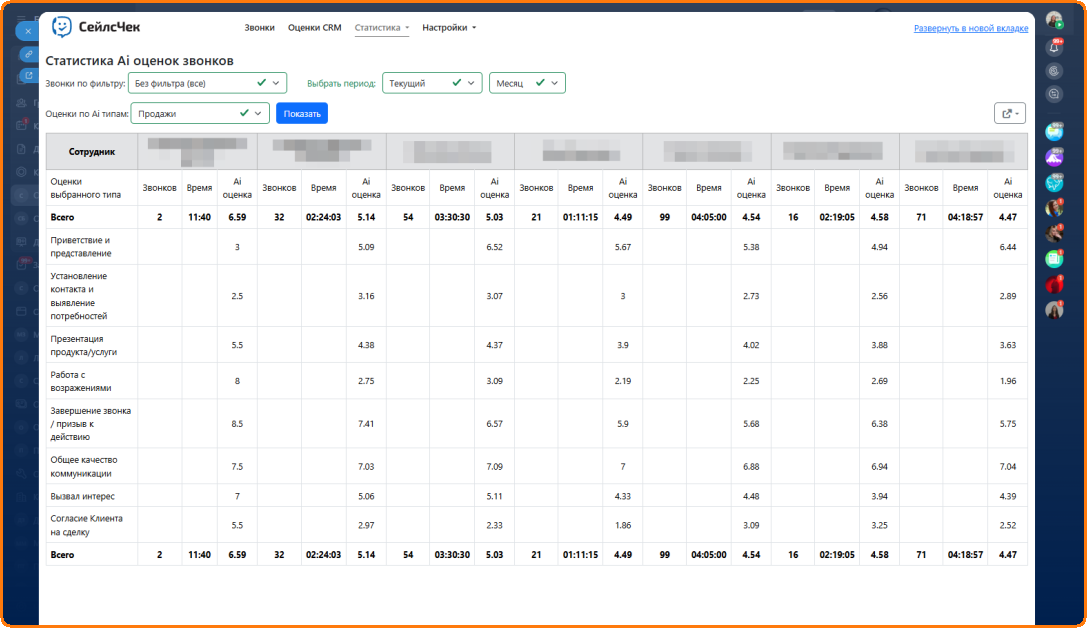The width and height of the screenshot is (1087, 628).
Task: Expand the 'Месяц' period dropdown
Action: [527, 83]
